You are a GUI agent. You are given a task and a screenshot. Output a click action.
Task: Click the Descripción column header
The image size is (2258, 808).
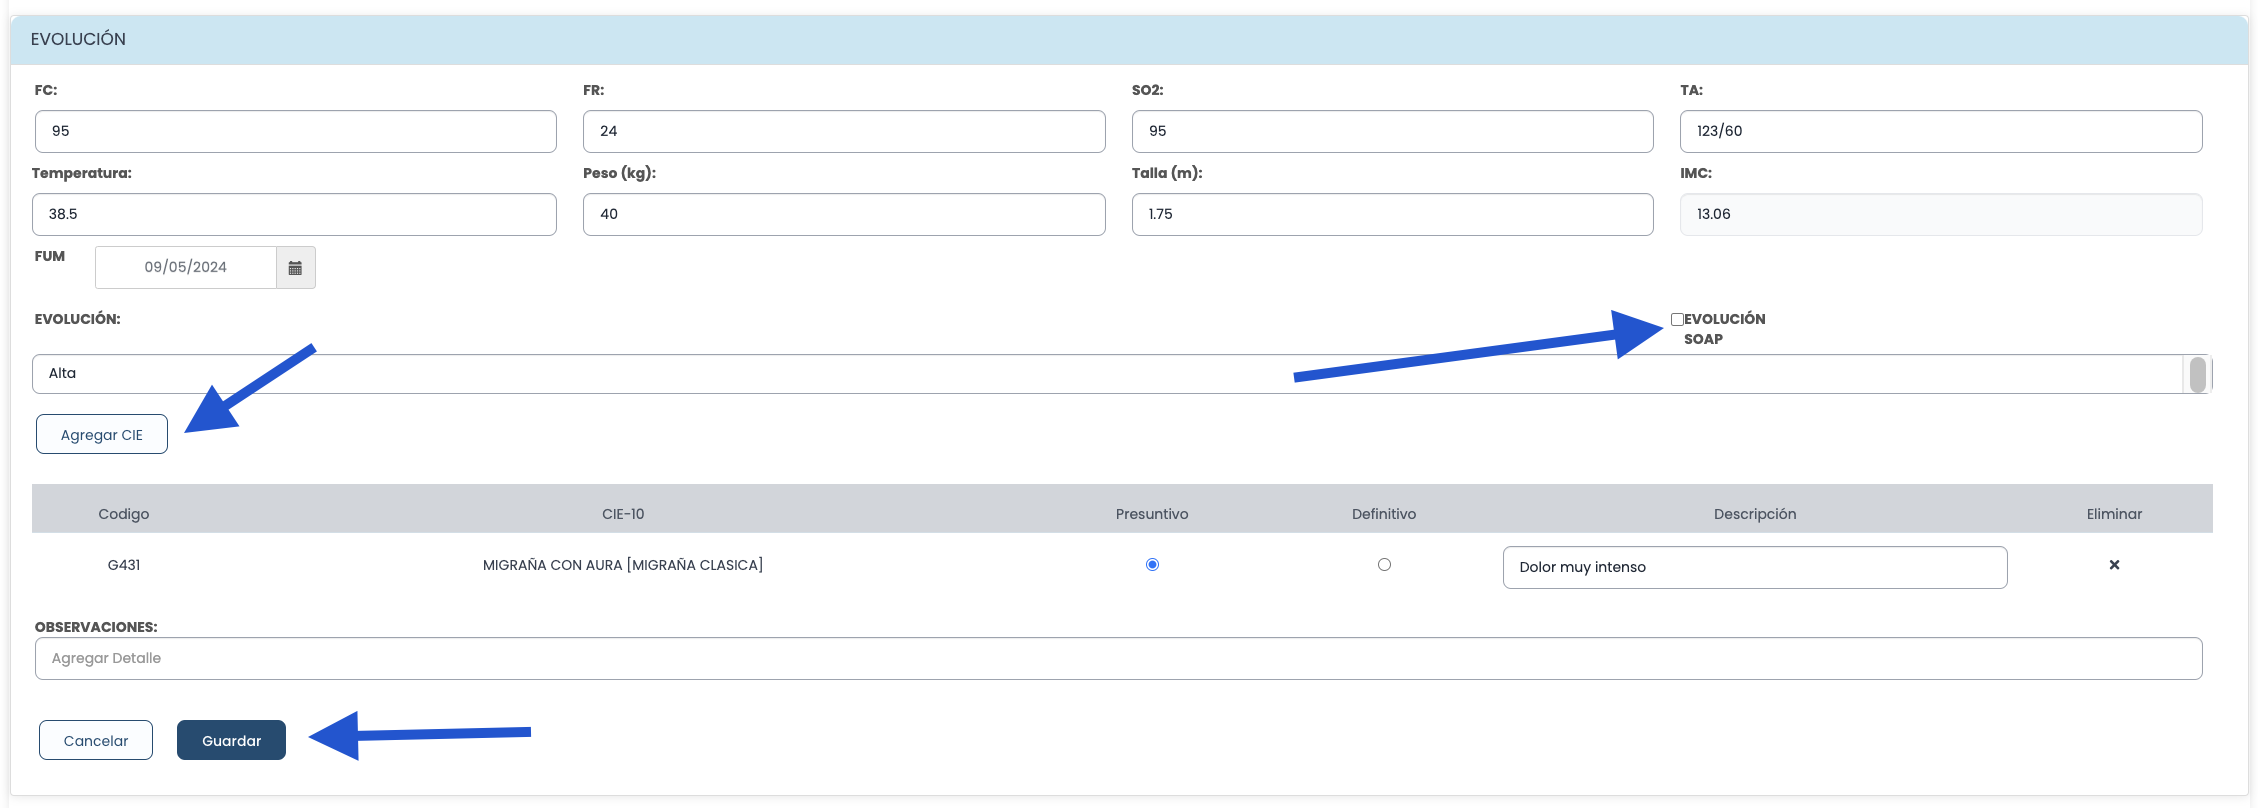click(x=1755, y=514)
